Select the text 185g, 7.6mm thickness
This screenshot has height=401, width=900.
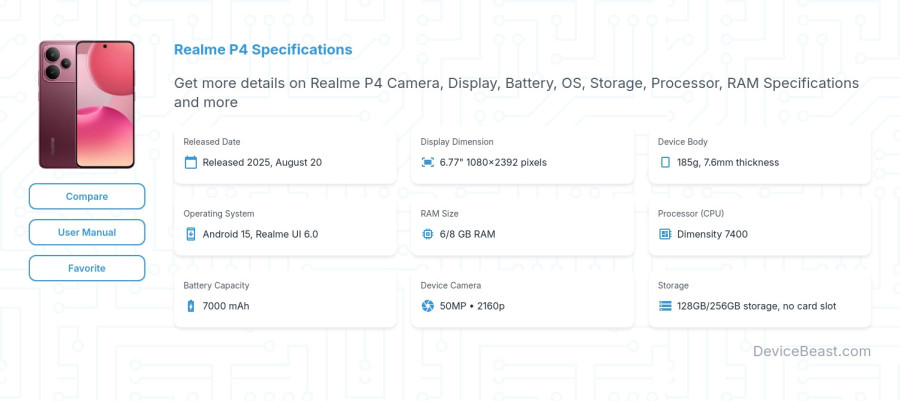pyautogui.click(x=728, y=162)
